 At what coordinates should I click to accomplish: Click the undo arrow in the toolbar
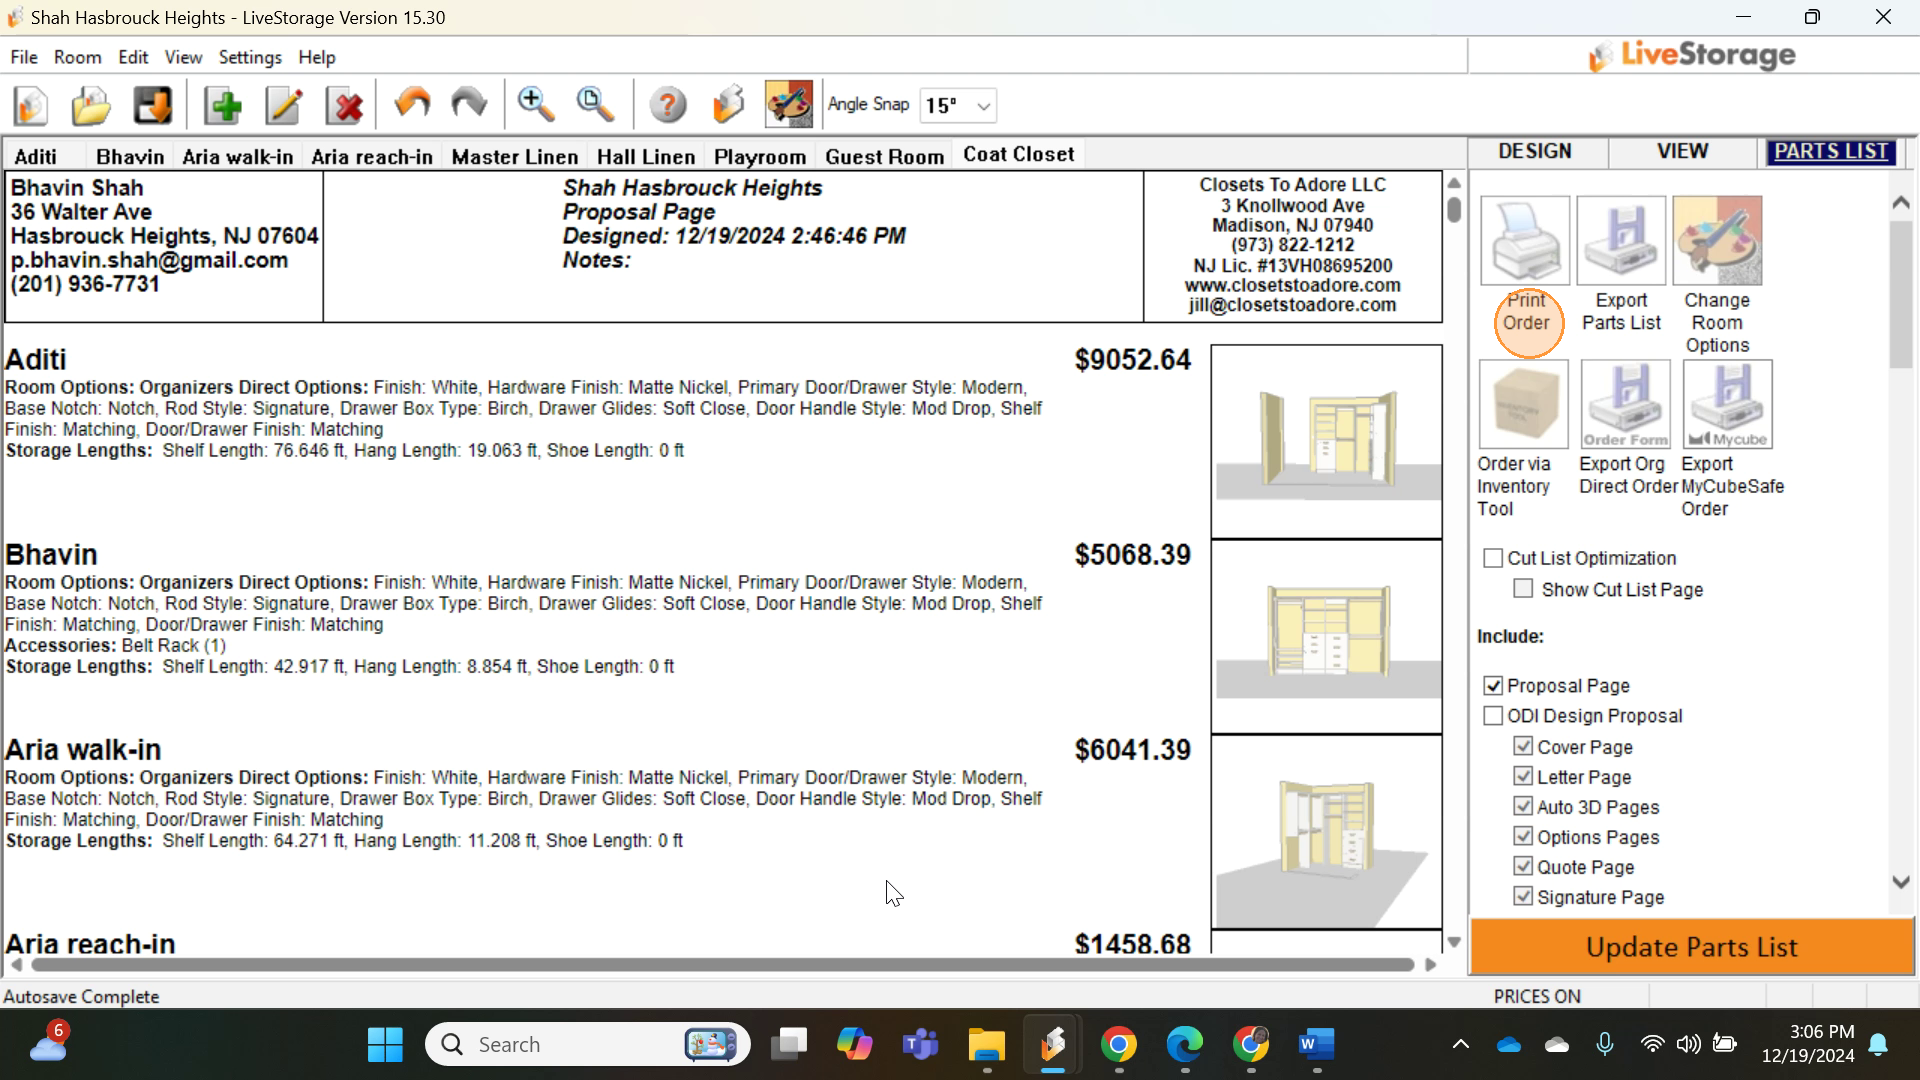[411, 104]
